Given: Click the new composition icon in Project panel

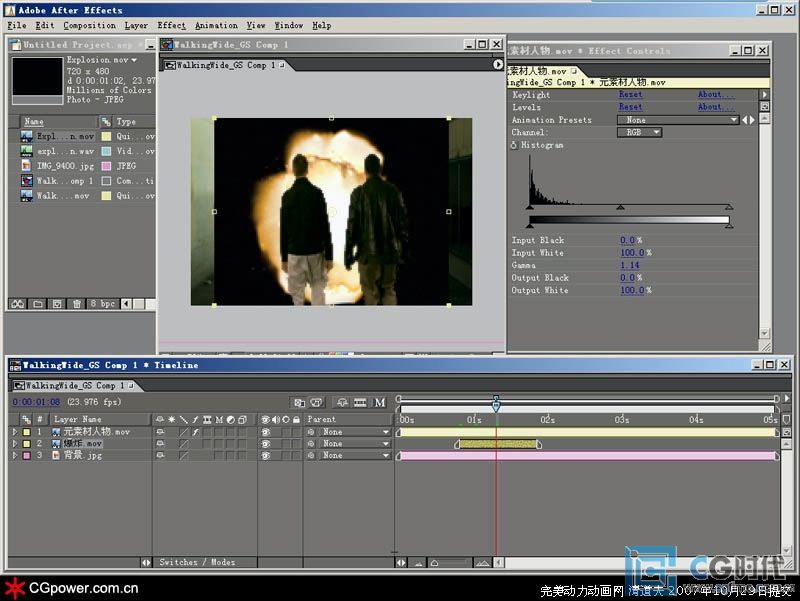Looking at the screenshot, I should (57, 303).
